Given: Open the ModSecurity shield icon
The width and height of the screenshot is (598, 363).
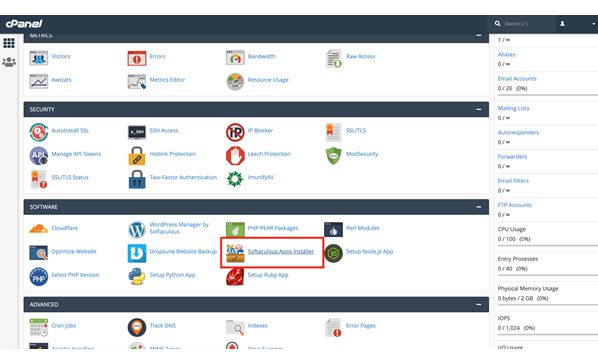Looking at the screenshot, I should (x=333, y=156).
